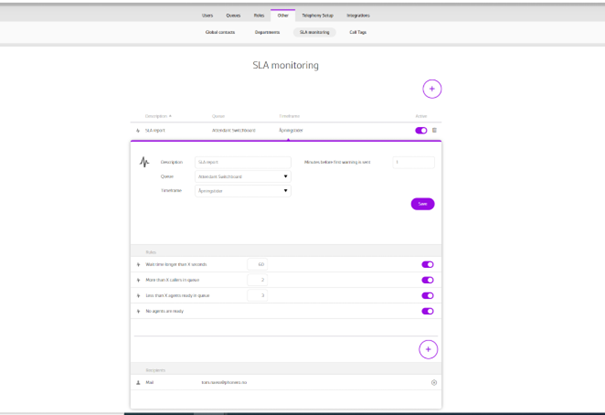Screen dimensions: 605x415
Task: Disable the Wait time longer than X seconds rule
Action: [428, 265]
